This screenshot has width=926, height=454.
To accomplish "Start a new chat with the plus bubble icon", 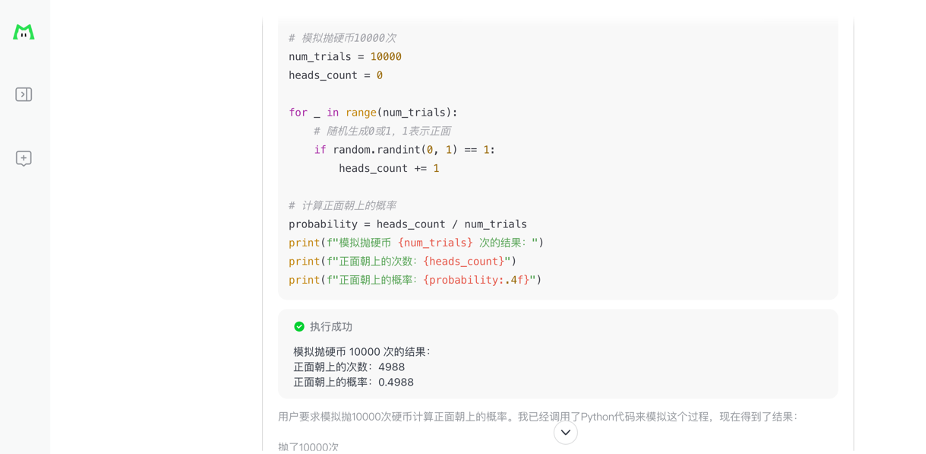I will [x=24, y=158].
